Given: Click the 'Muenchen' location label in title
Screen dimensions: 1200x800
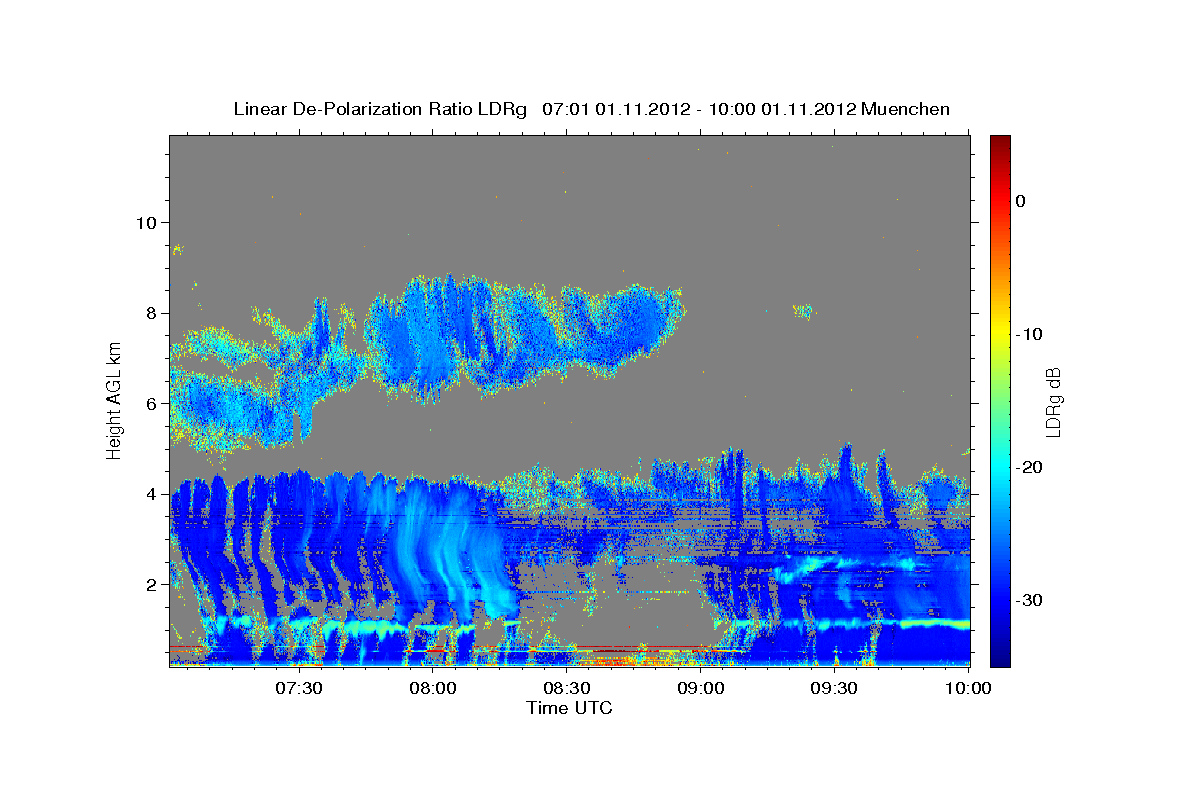Looking at the screenshot, I should pos(907,109).
